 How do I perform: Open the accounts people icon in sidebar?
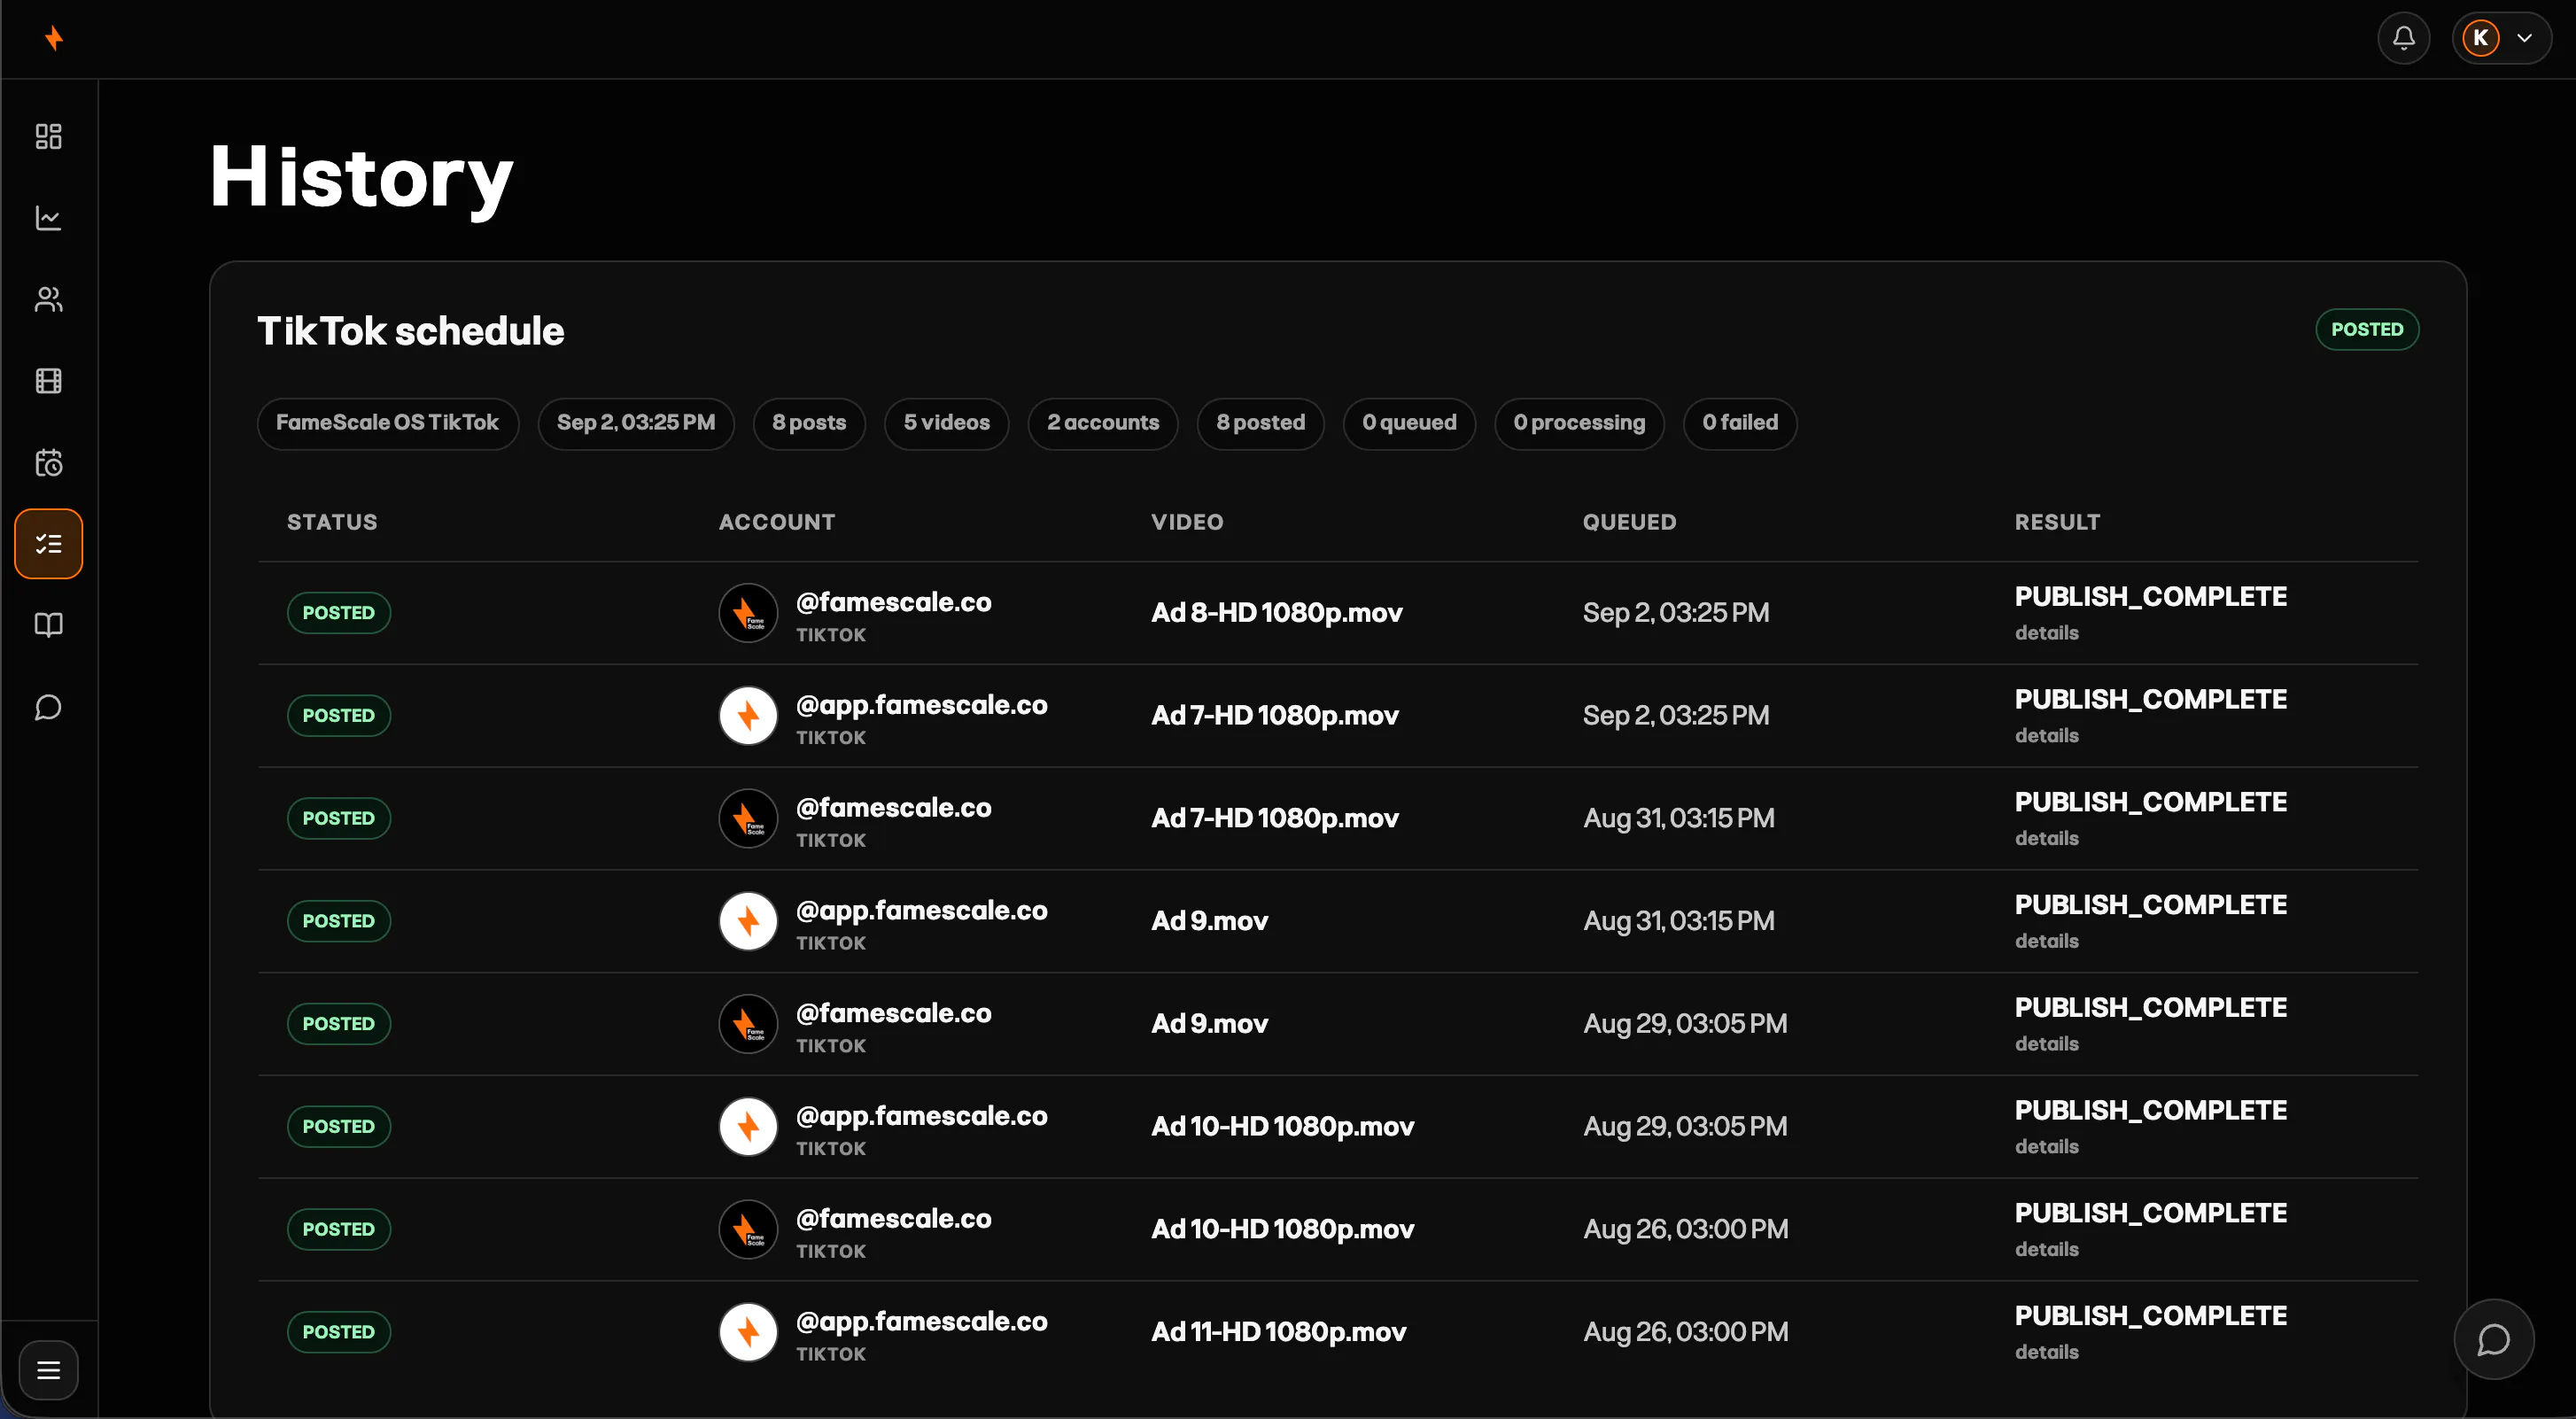point(48,299)
